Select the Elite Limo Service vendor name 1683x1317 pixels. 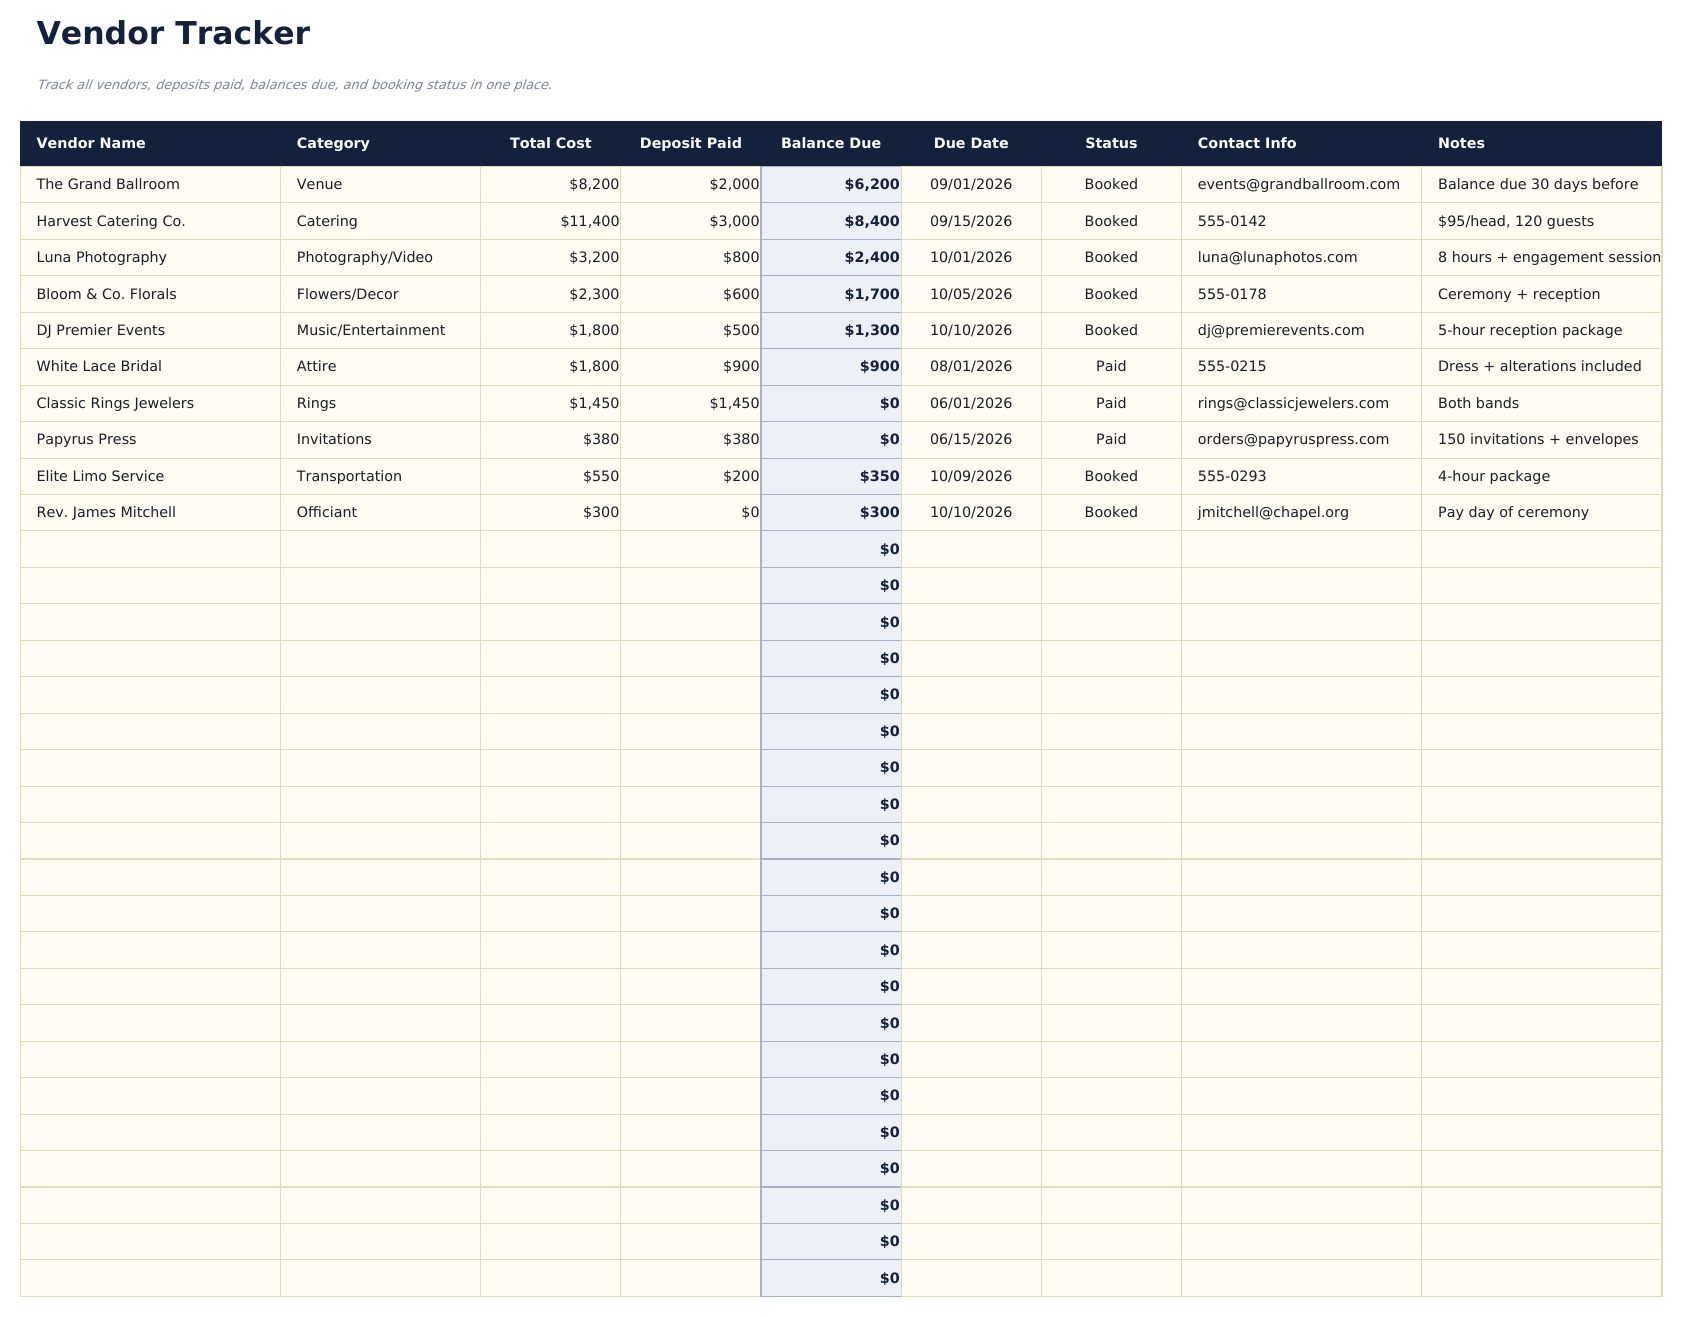(x=99, y=476)
